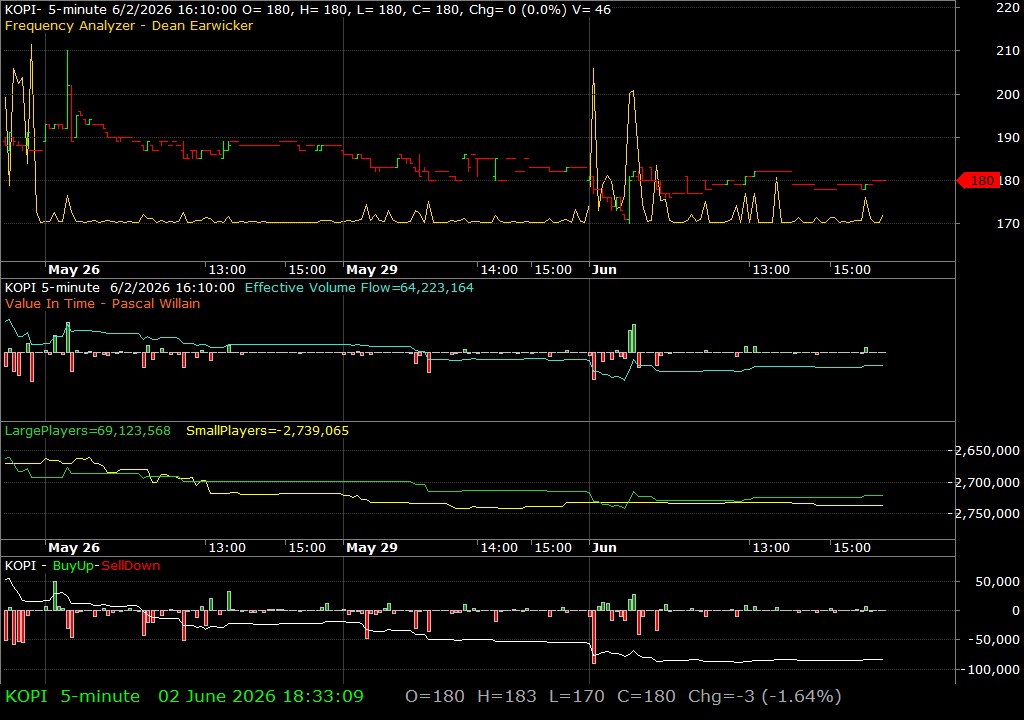
Task: Click the 170 price axis label
Action: [x=1008, y=223]
